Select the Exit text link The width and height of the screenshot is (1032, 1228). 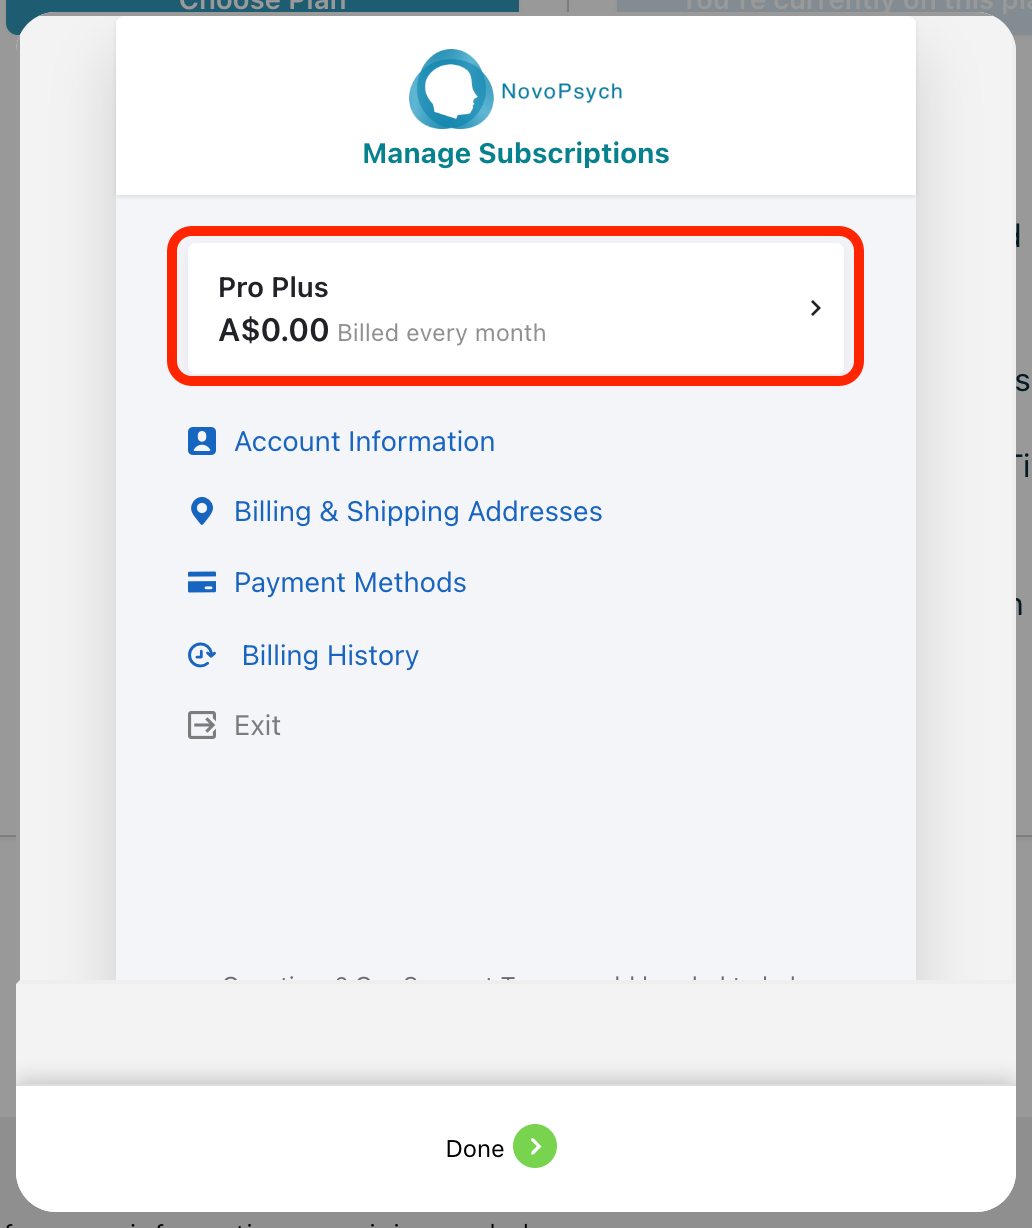click(257, 726)
